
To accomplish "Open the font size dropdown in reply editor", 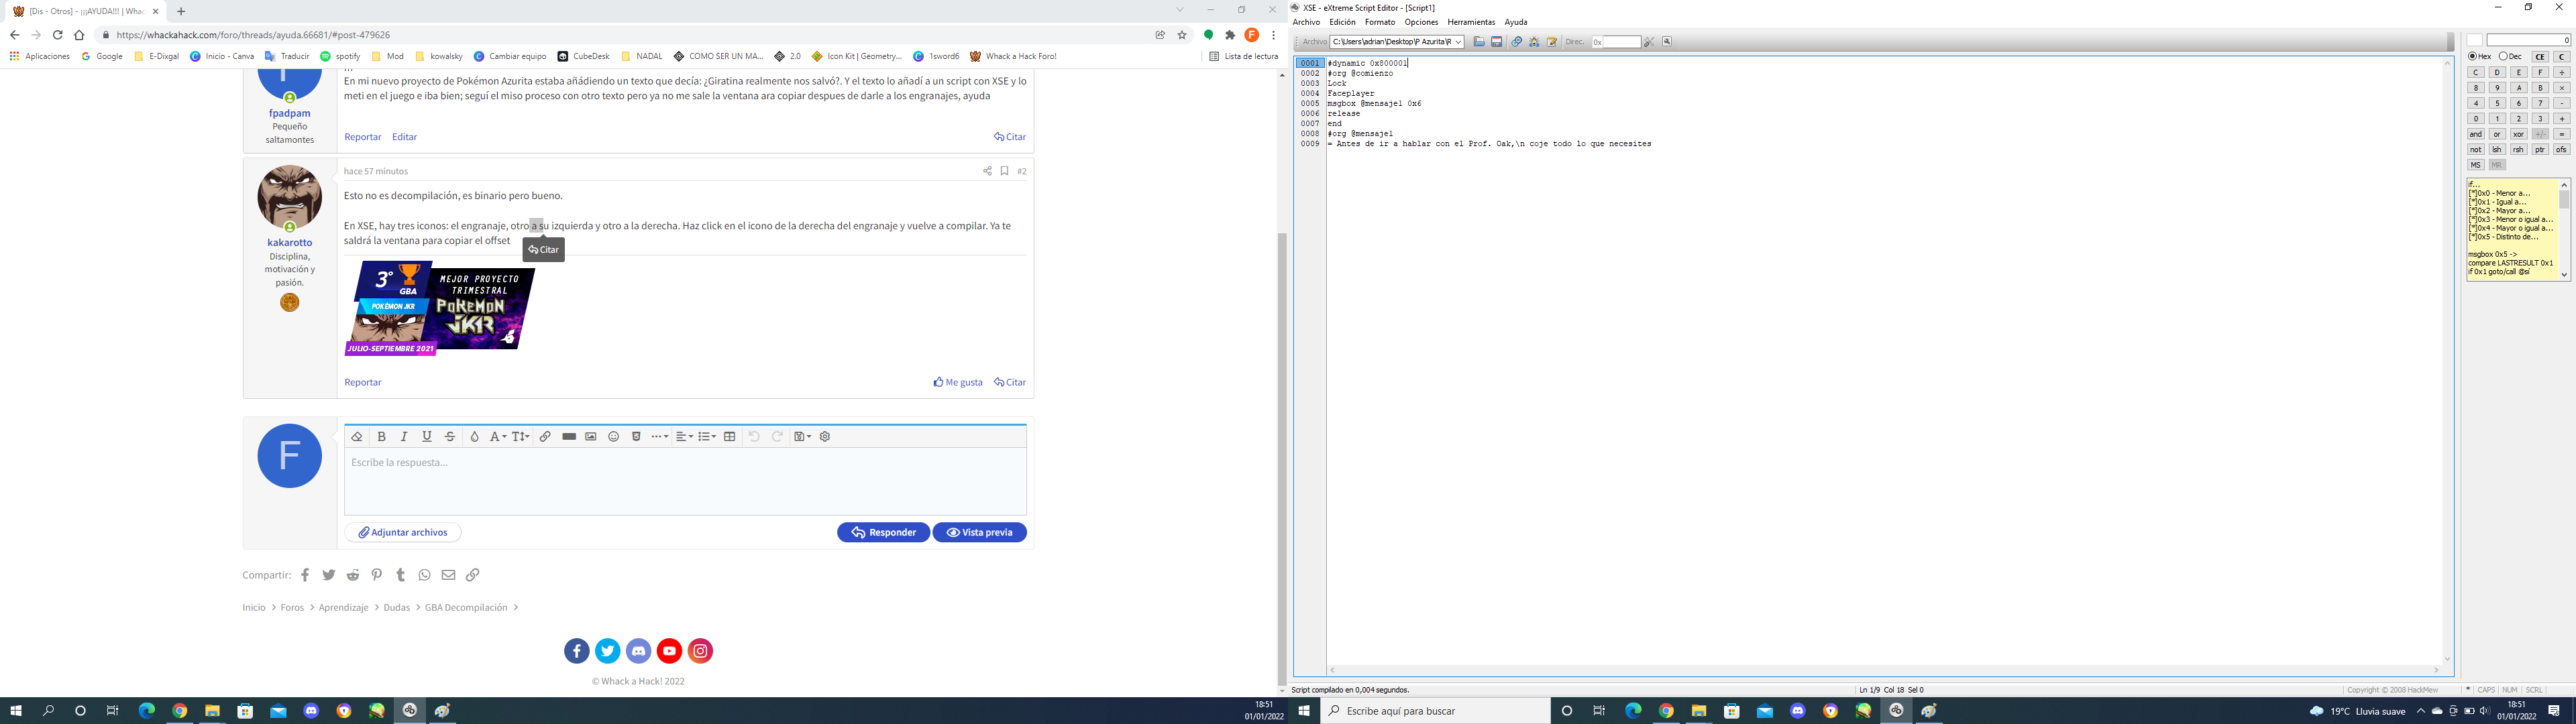I will 521,437.
